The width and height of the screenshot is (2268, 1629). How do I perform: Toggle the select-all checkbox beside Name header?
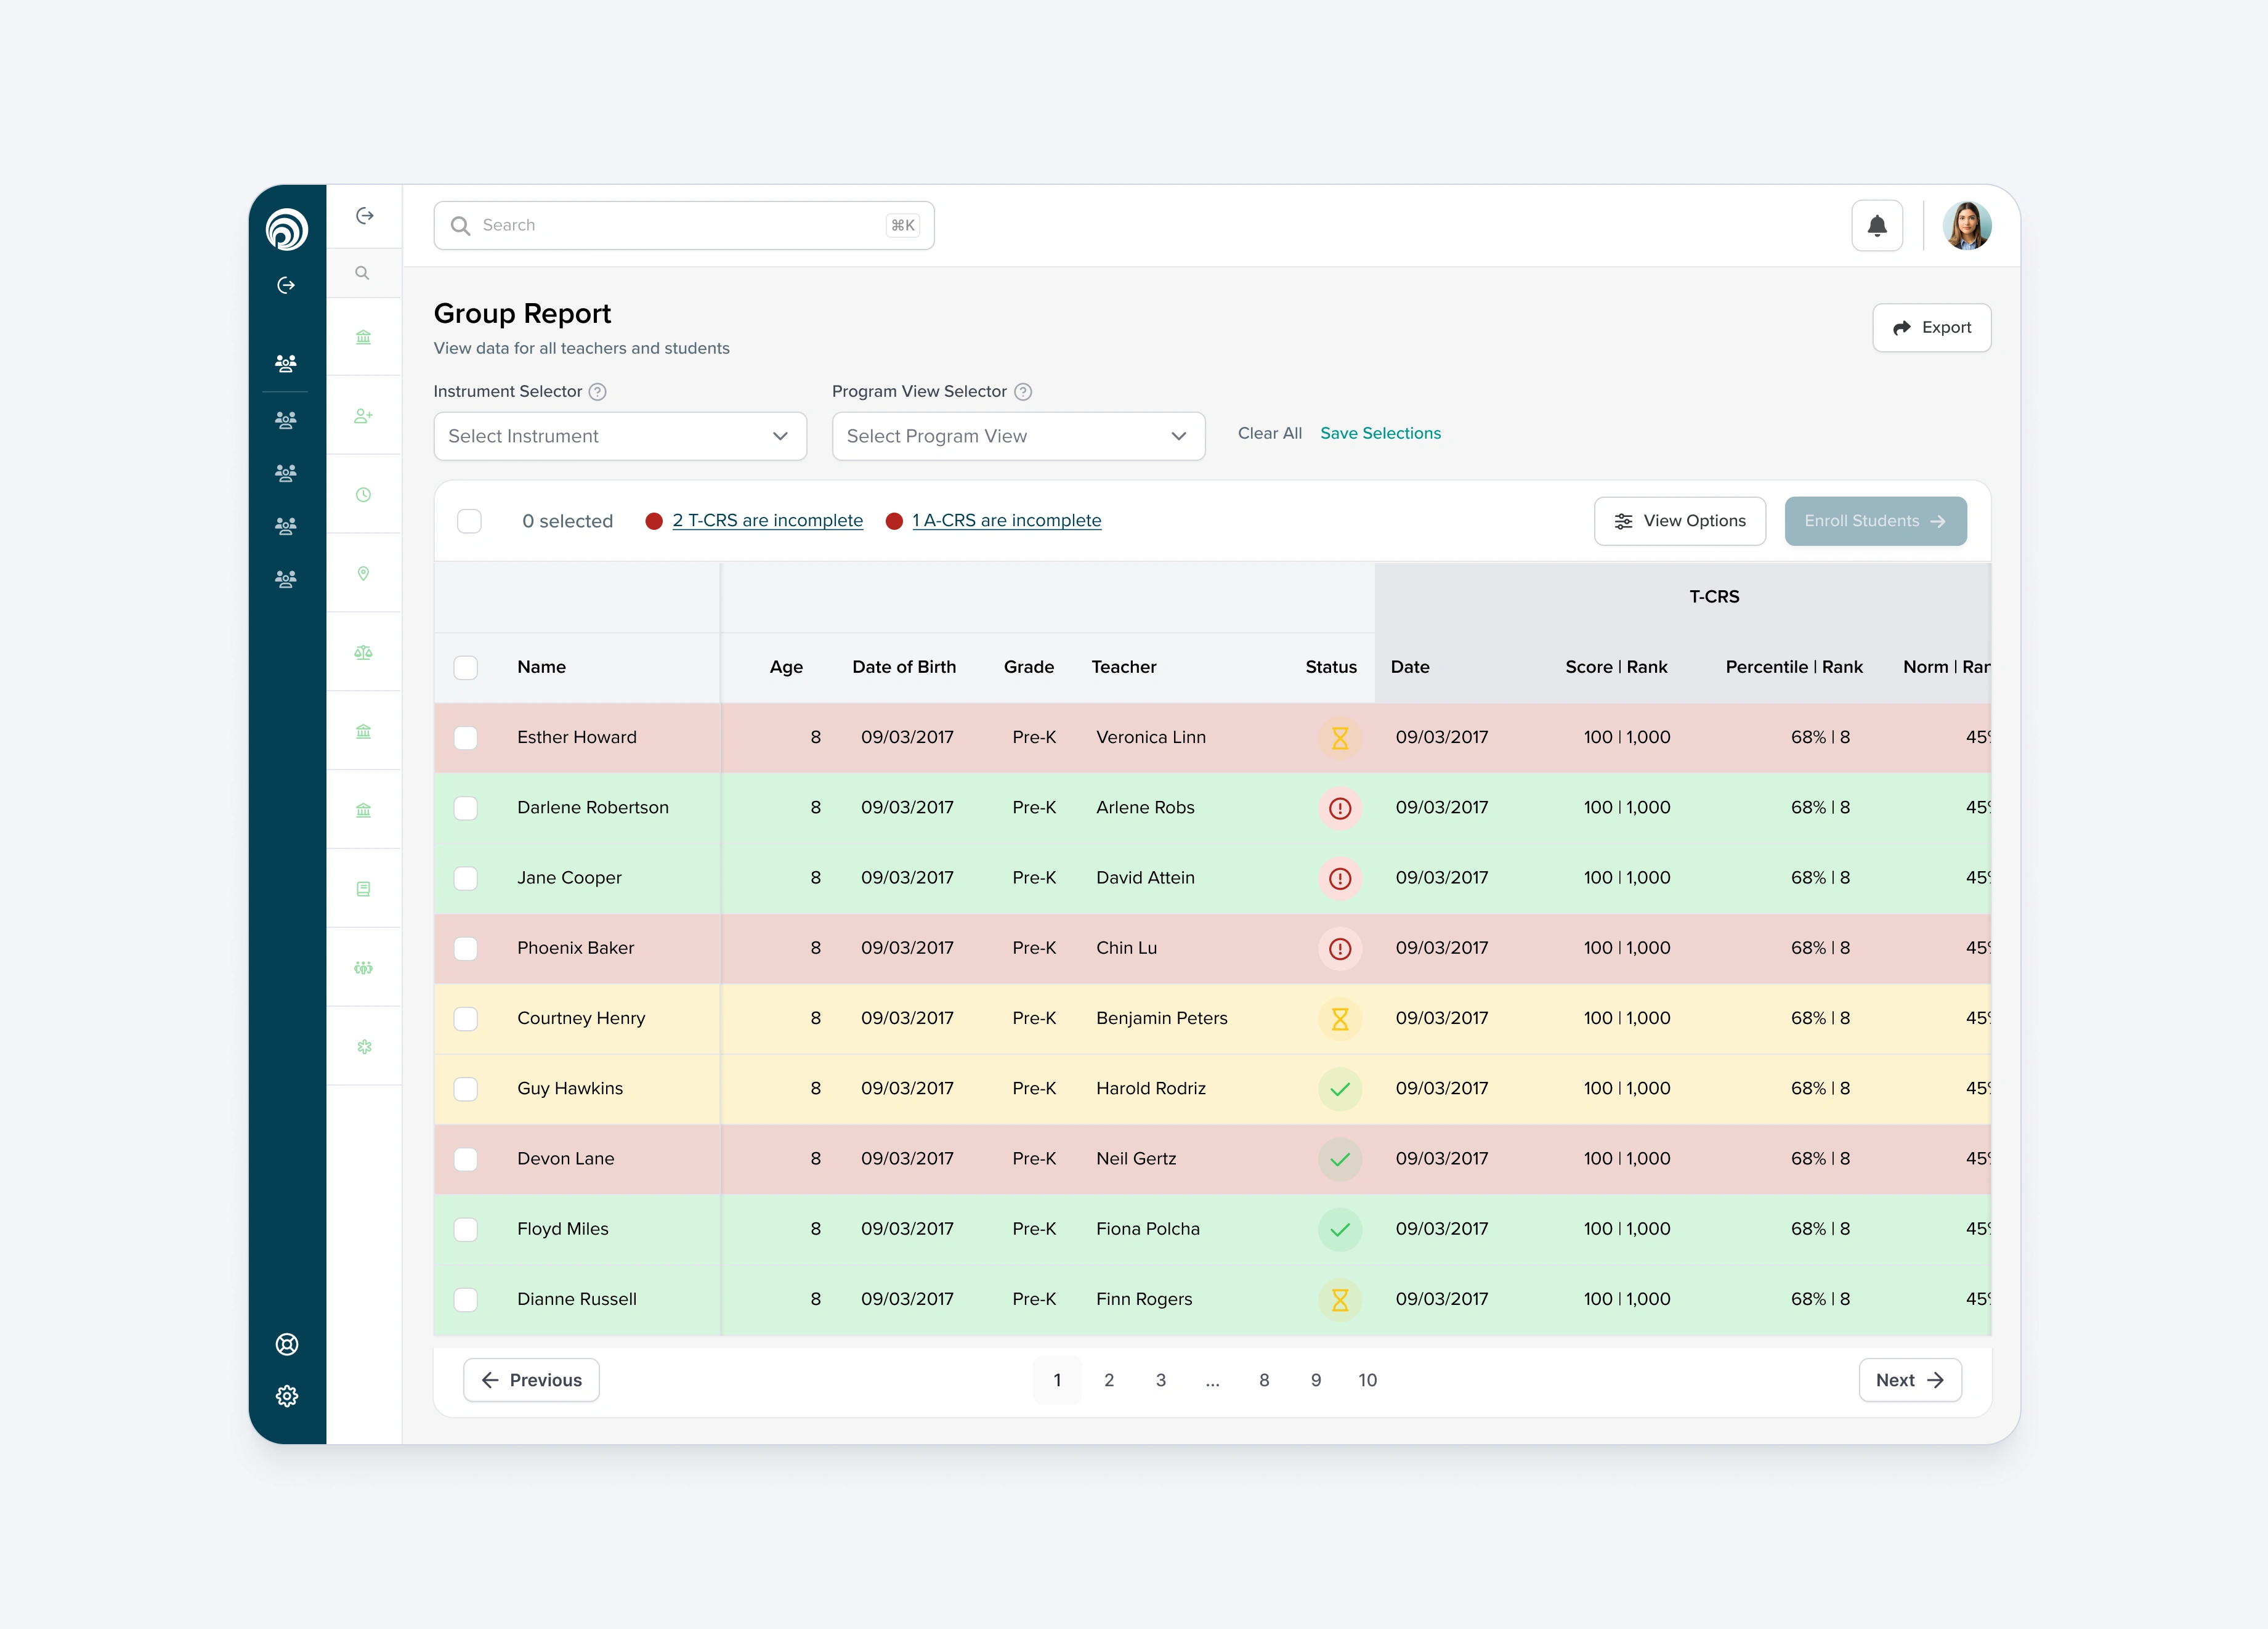point(466,667)
